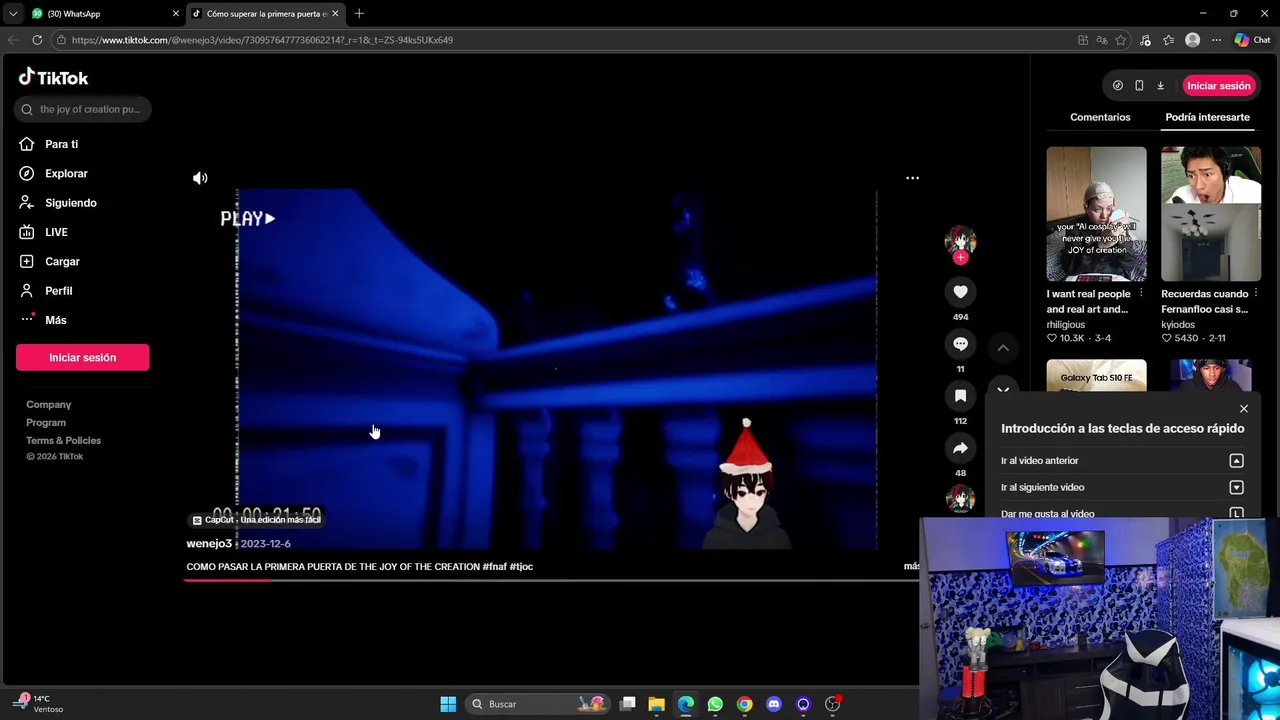
Task: Click the TikTok search field
Action: pyautogui.click(x=83, y=109)
